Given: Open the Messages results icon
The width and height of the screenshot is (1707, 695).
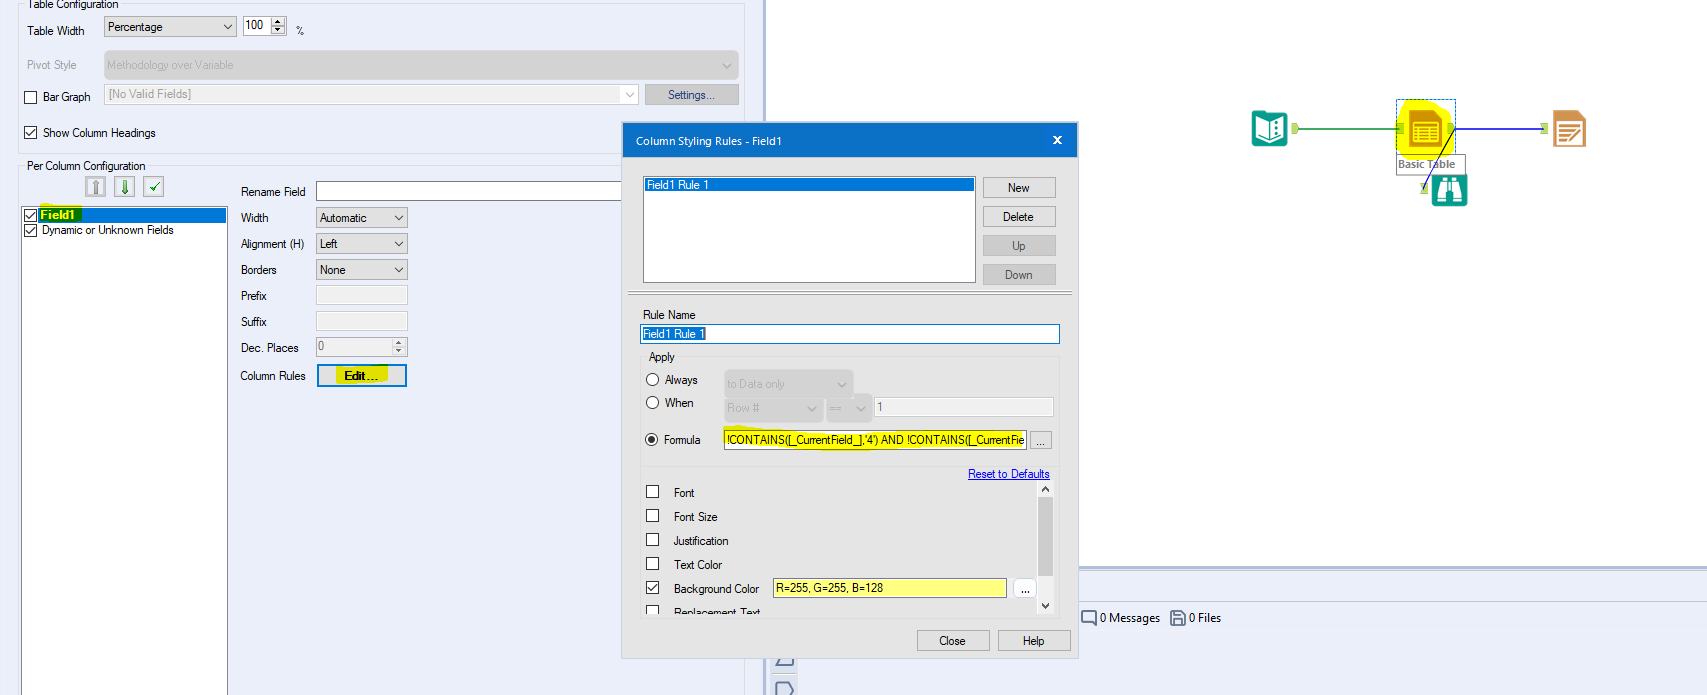Looking at the screenshot, I should pyautogui.click(x=1089, y=618).
